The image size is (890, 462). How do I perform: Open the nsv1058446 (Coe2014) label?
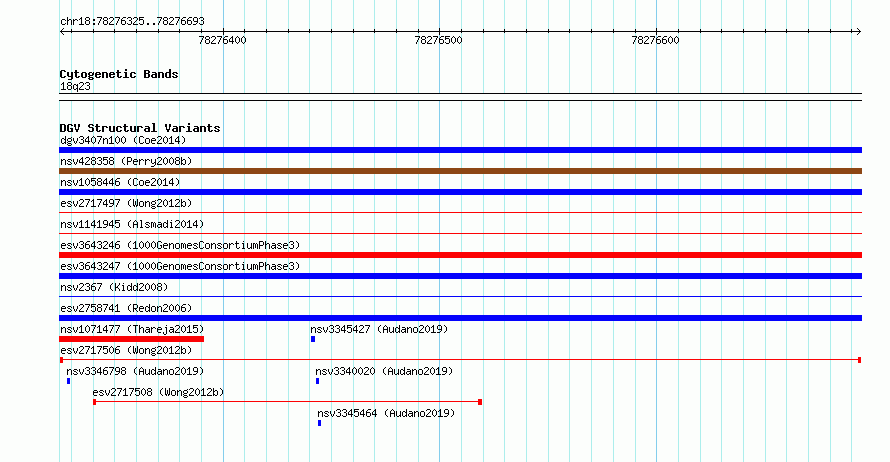(120, 182)
